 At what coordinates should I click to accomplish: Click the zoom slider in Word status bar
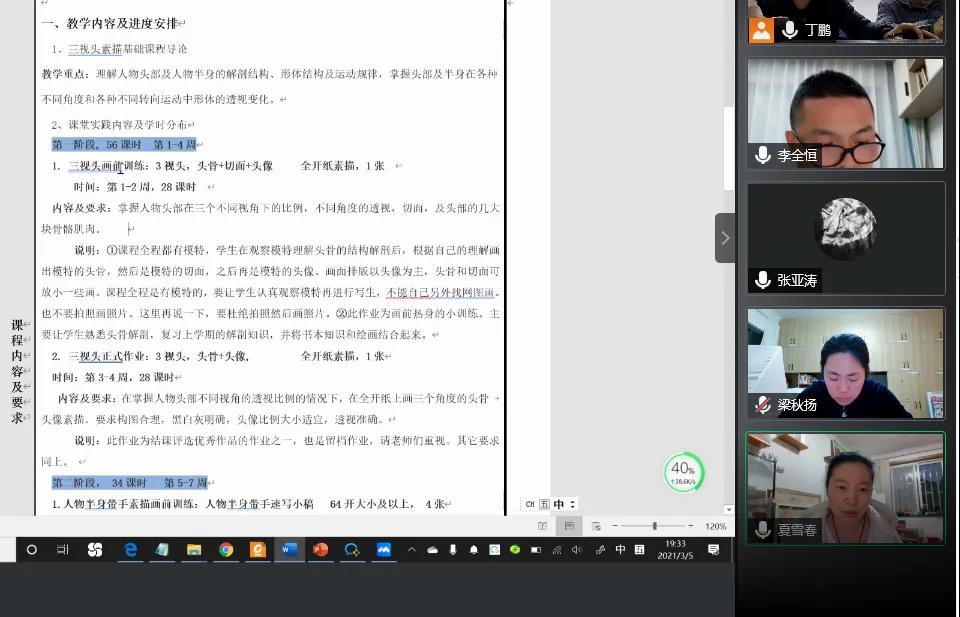[x=655, y=526]
